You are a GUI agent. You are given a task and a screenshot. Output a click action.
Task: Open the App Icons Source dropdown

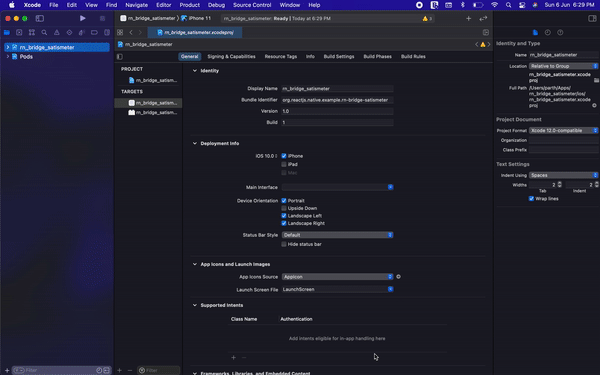[338, 277]
